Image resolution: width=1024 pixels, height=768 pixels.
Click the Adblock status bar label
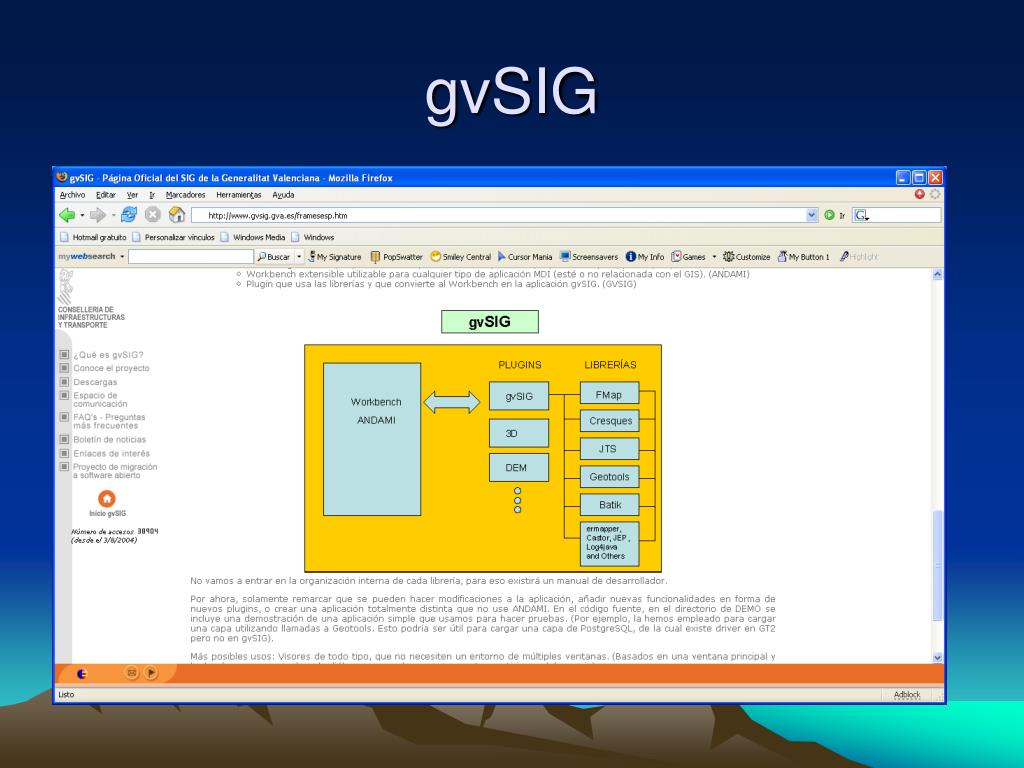click(907, 695)
